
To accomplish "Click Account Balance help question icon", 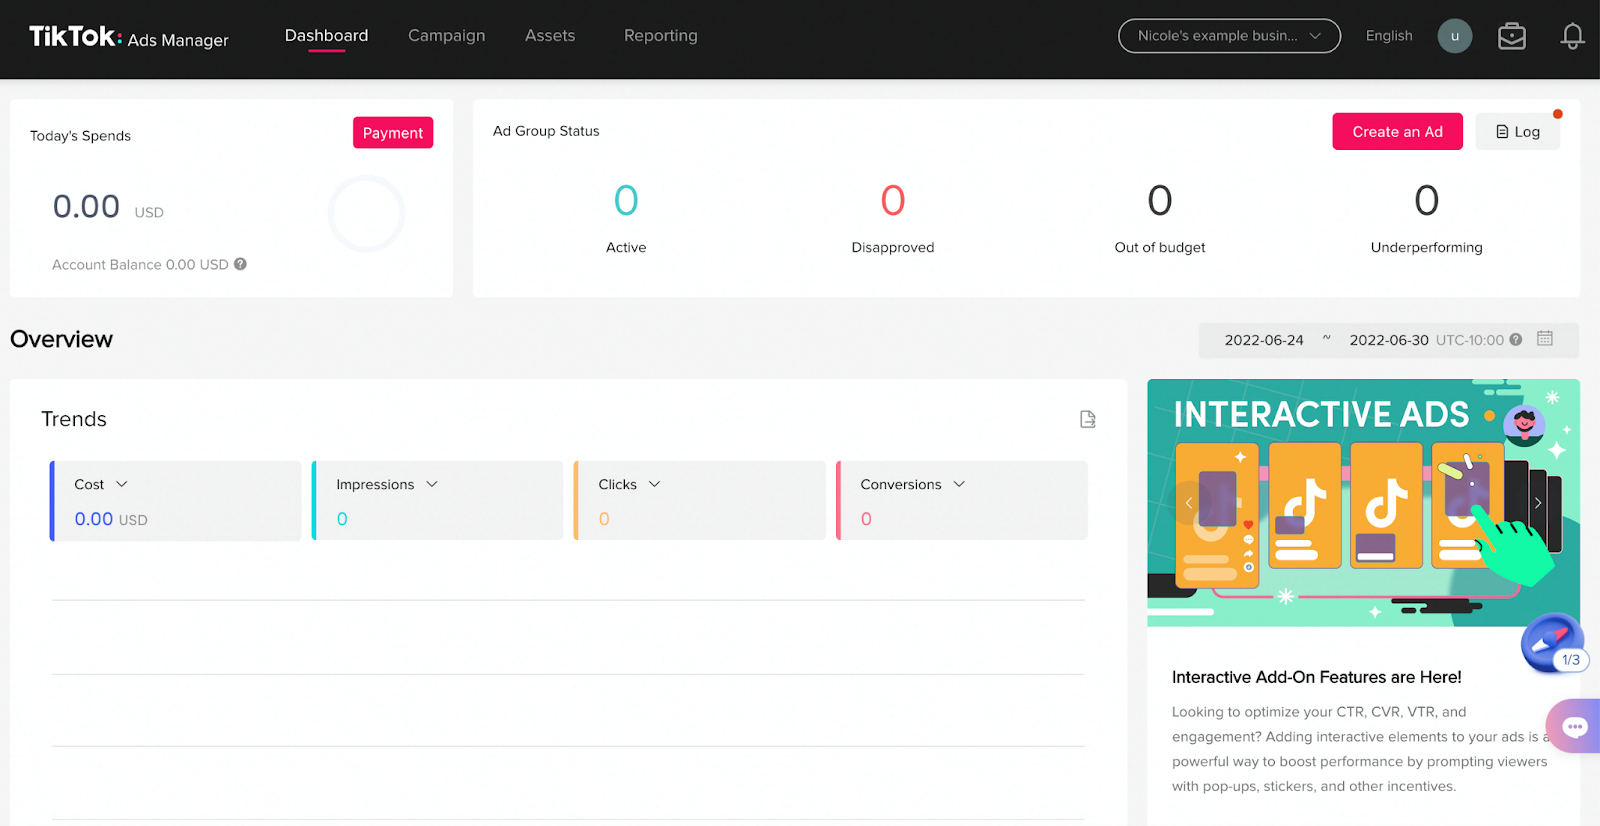I will [240, 264].
